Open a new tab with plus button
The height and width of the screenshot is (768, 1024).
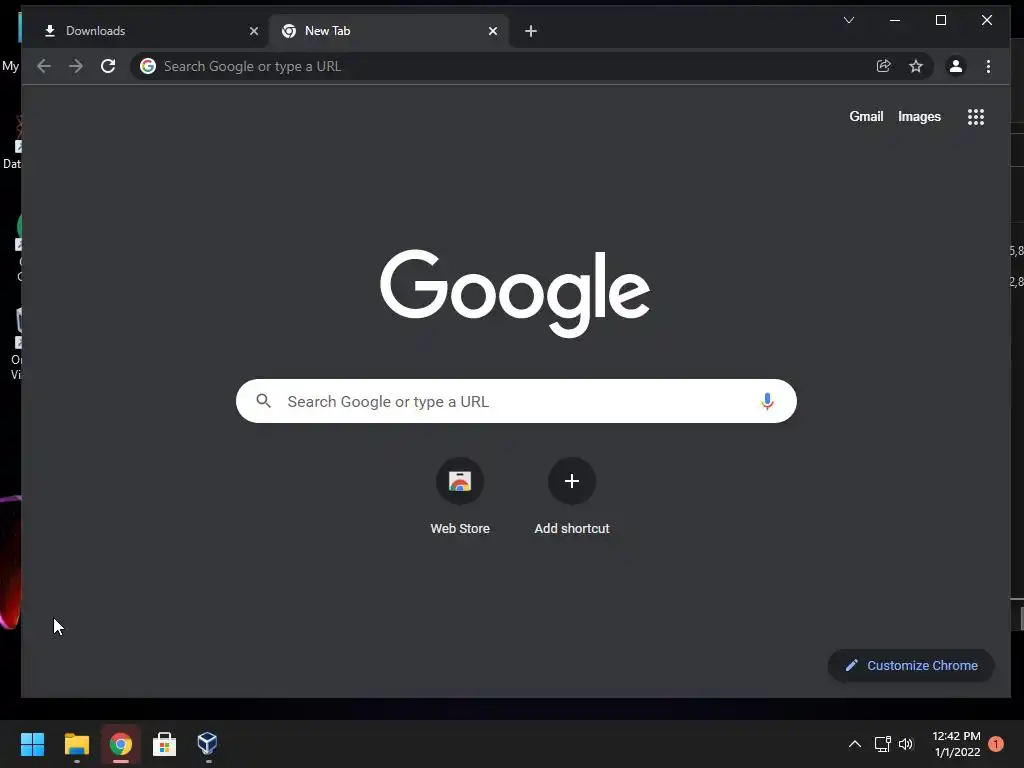pyautogui.click(x=531, y=31)
